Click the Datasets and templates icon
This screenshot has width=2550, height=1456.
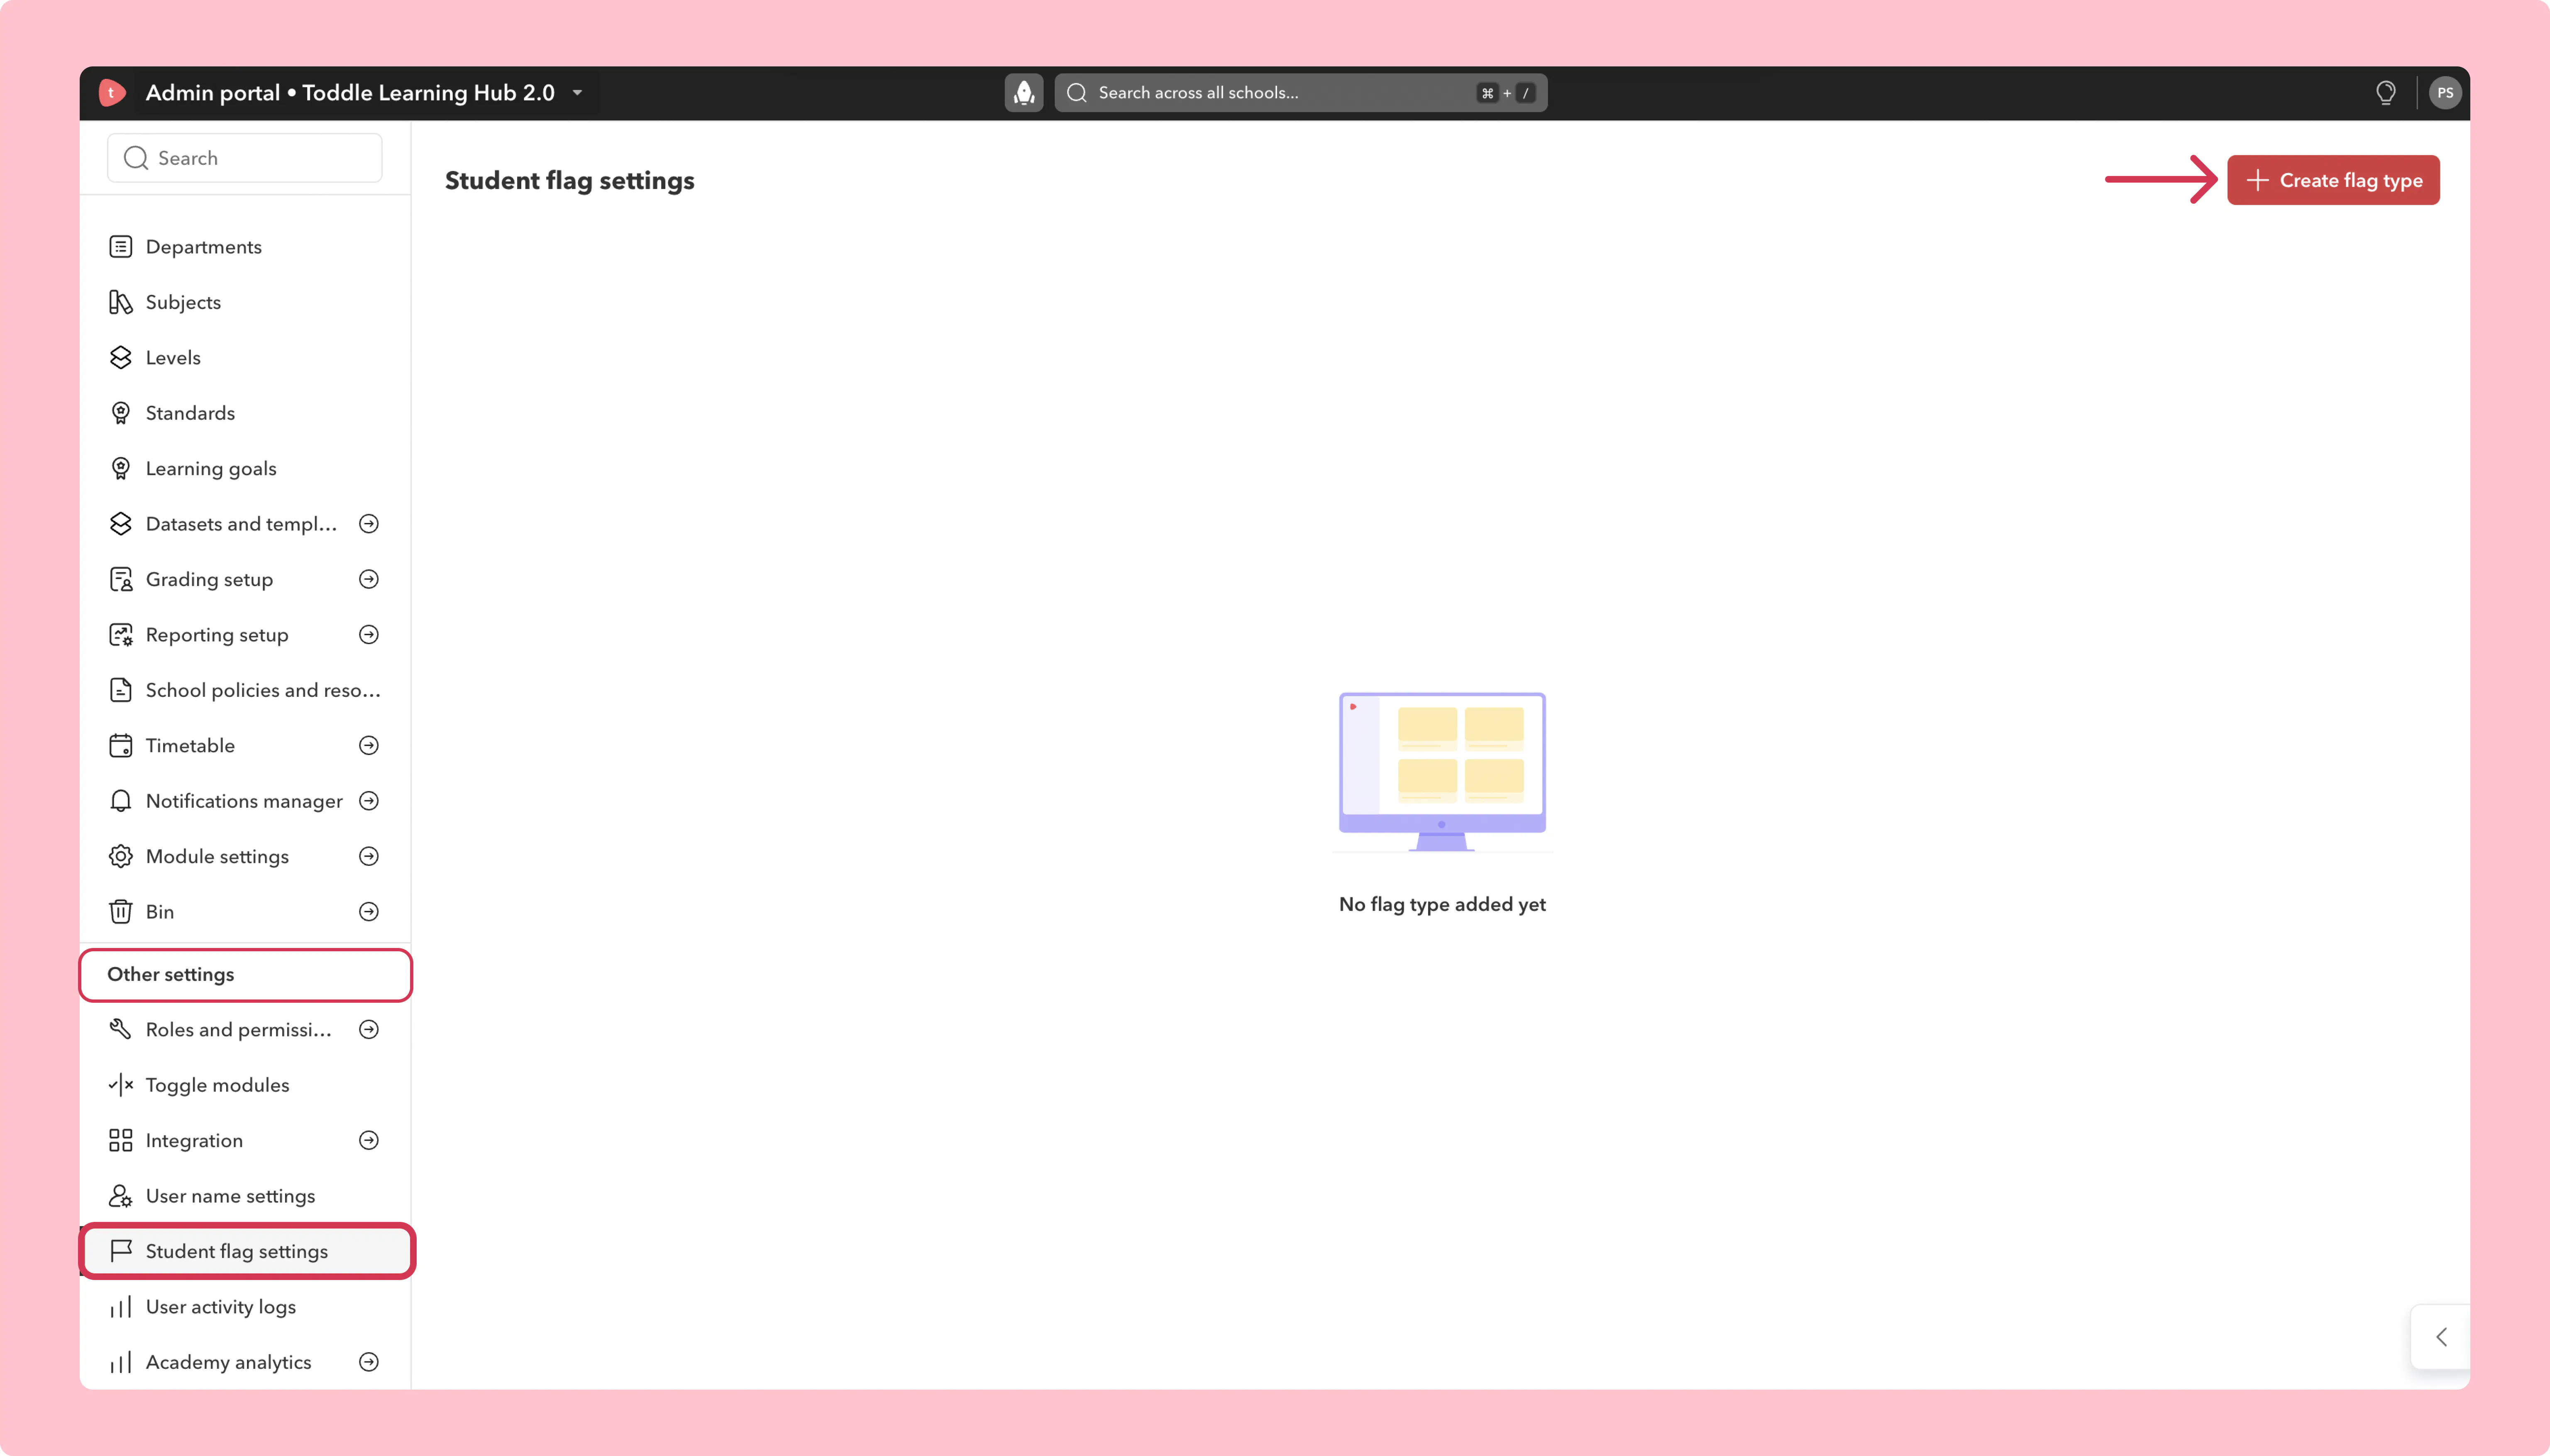[121, 524]
